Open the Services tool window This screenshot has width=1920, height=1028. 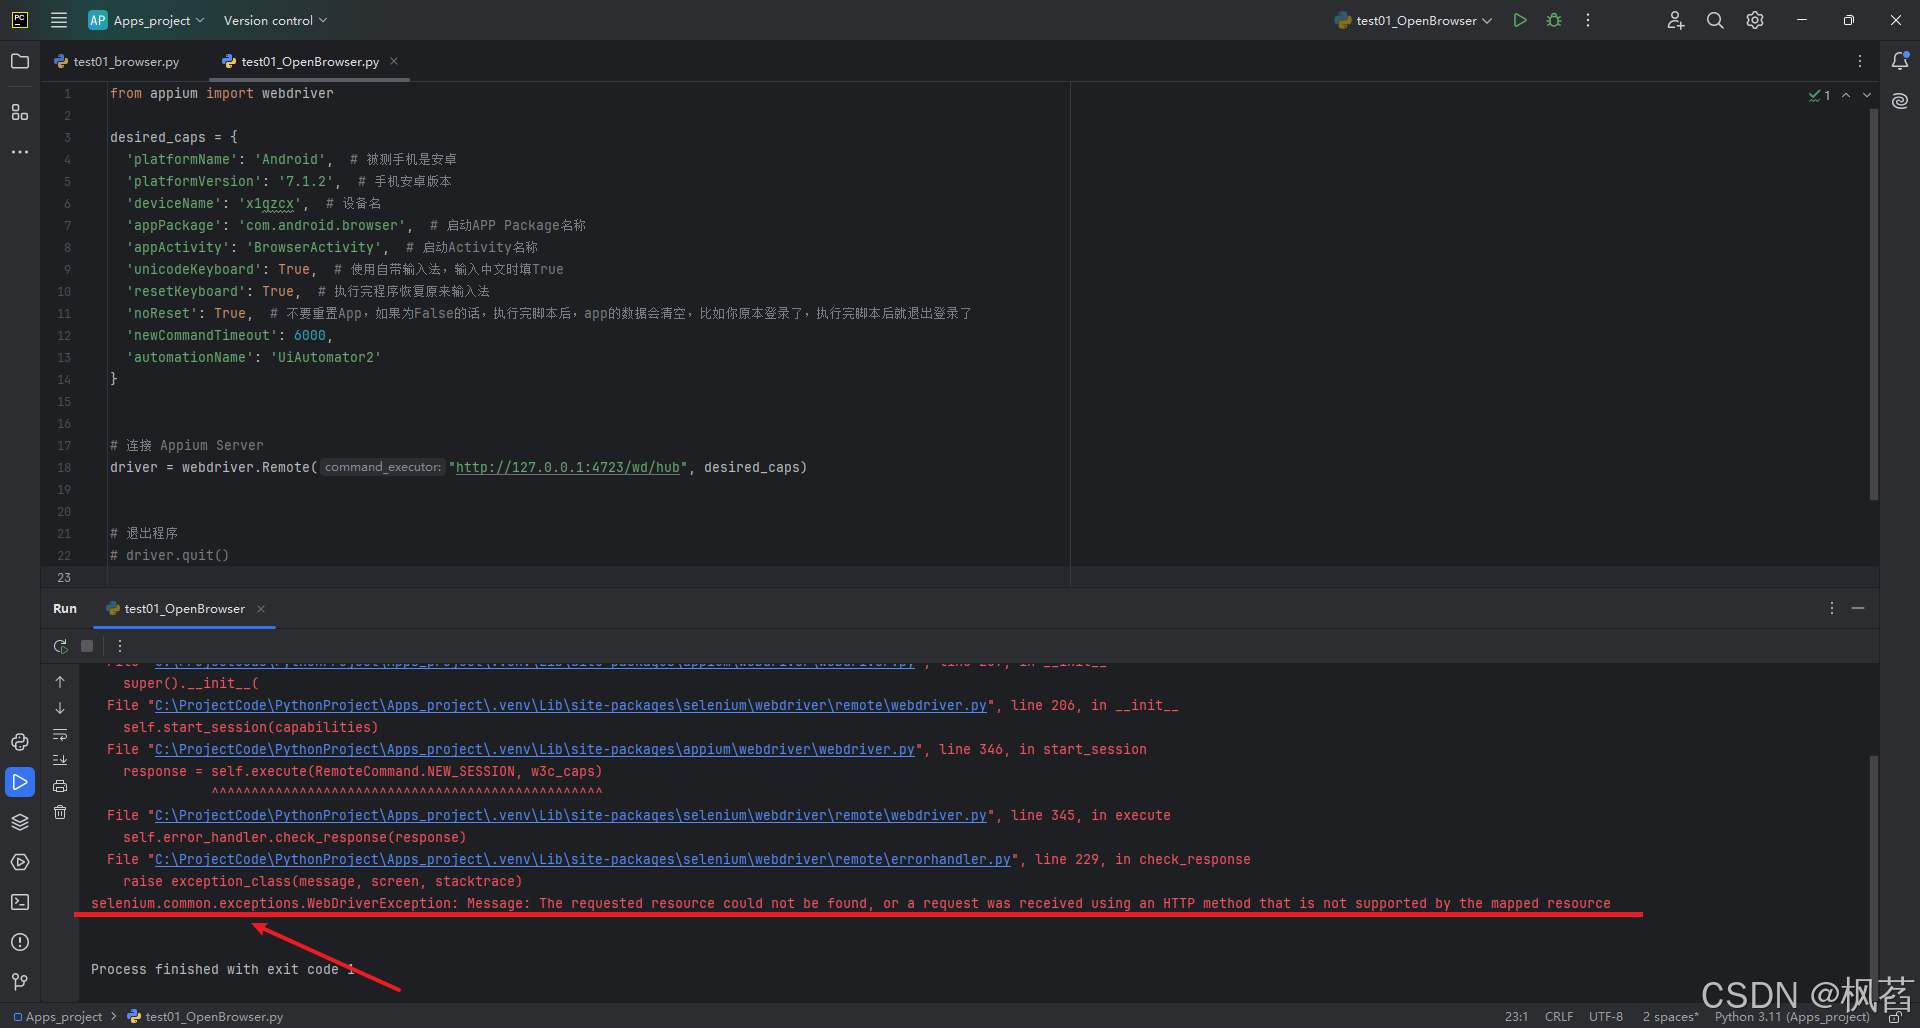[x=20, y=862]
